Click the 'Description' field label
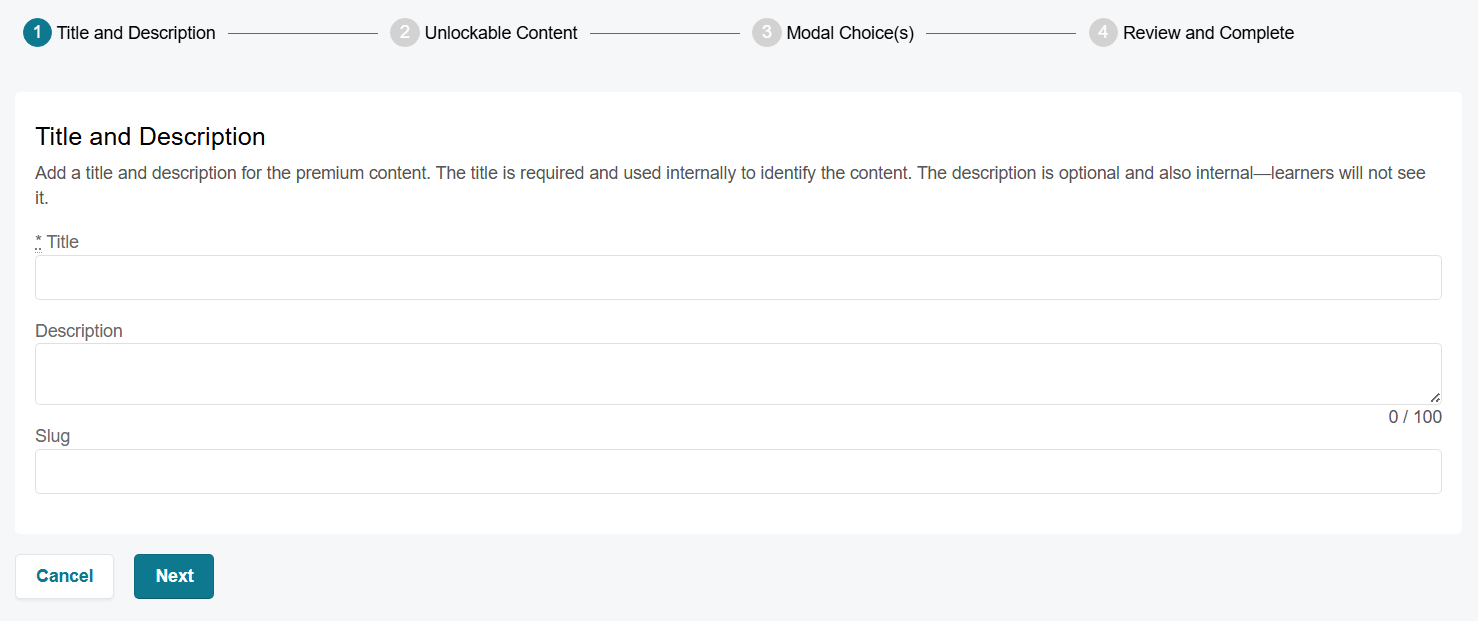1478x621 pixels. 79,331
